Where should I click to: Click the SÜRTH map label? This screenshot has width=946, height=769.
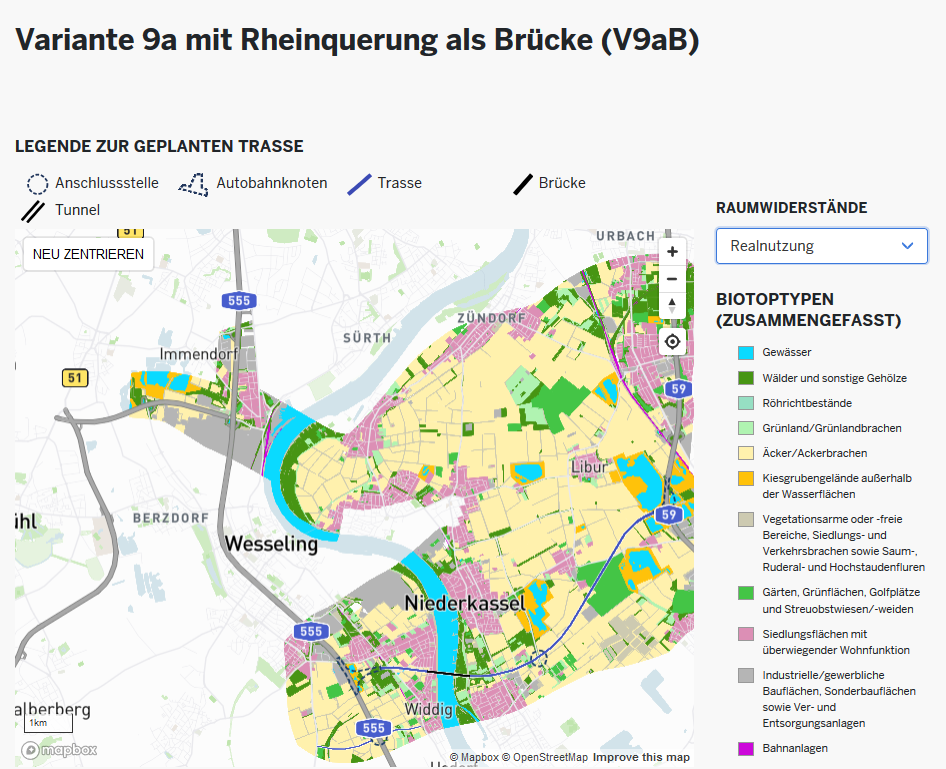(367, 338)
